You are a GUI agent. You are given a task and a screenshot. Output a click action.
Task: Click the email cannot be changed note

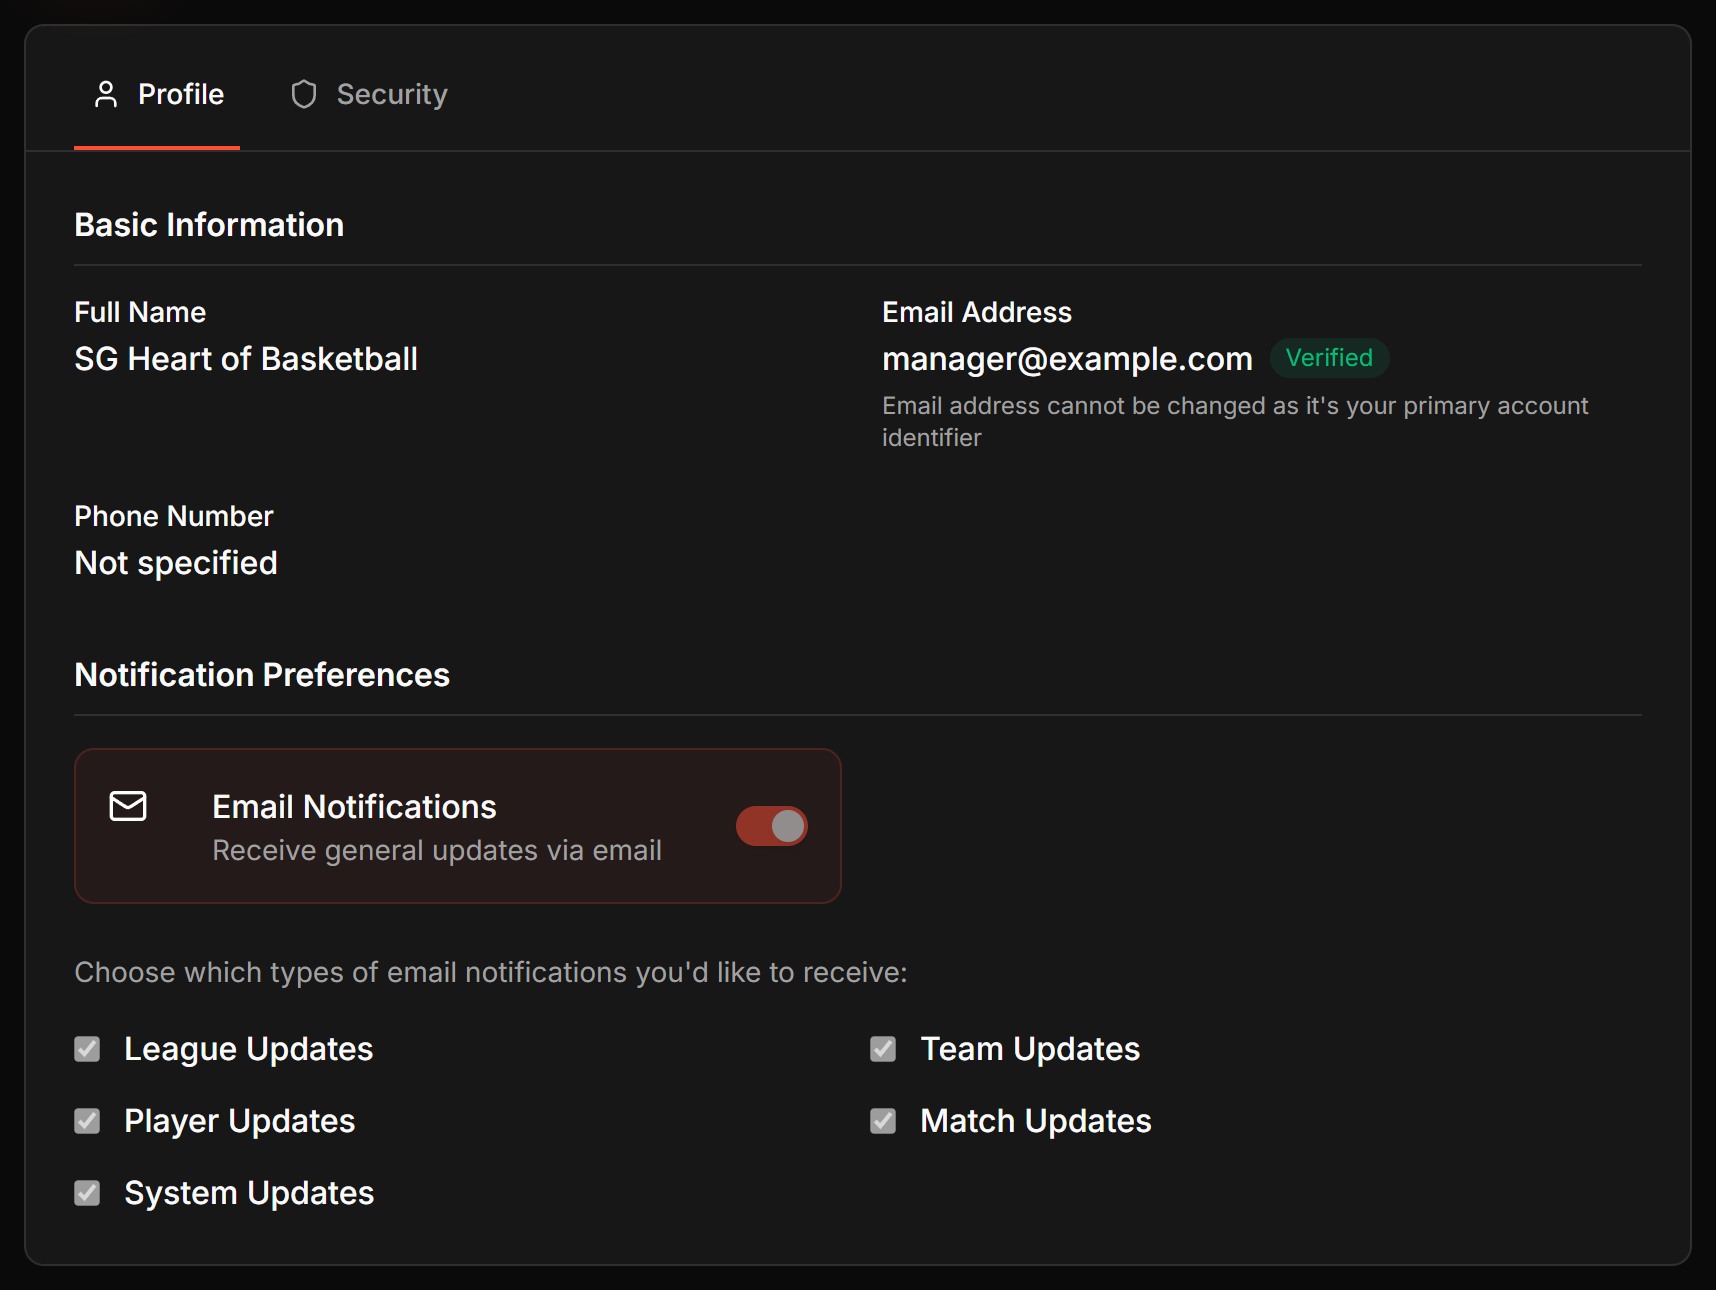coord(1235,421)
